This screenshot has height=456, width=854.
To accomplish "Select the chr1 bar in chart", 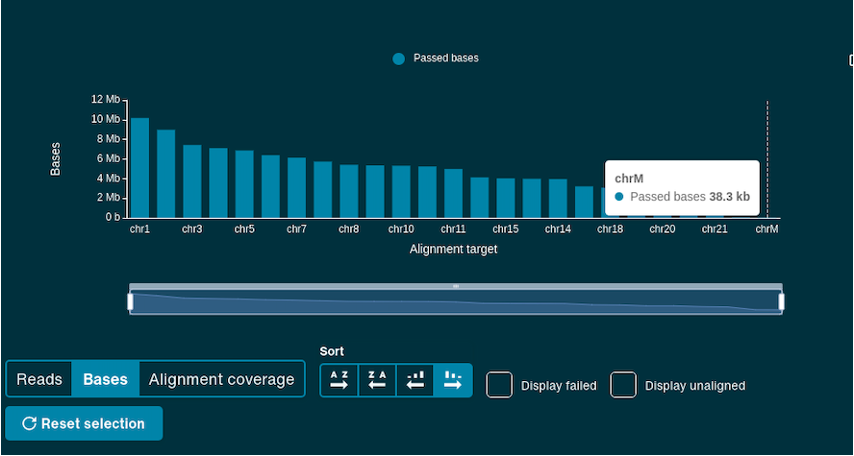I will point(140,168).
